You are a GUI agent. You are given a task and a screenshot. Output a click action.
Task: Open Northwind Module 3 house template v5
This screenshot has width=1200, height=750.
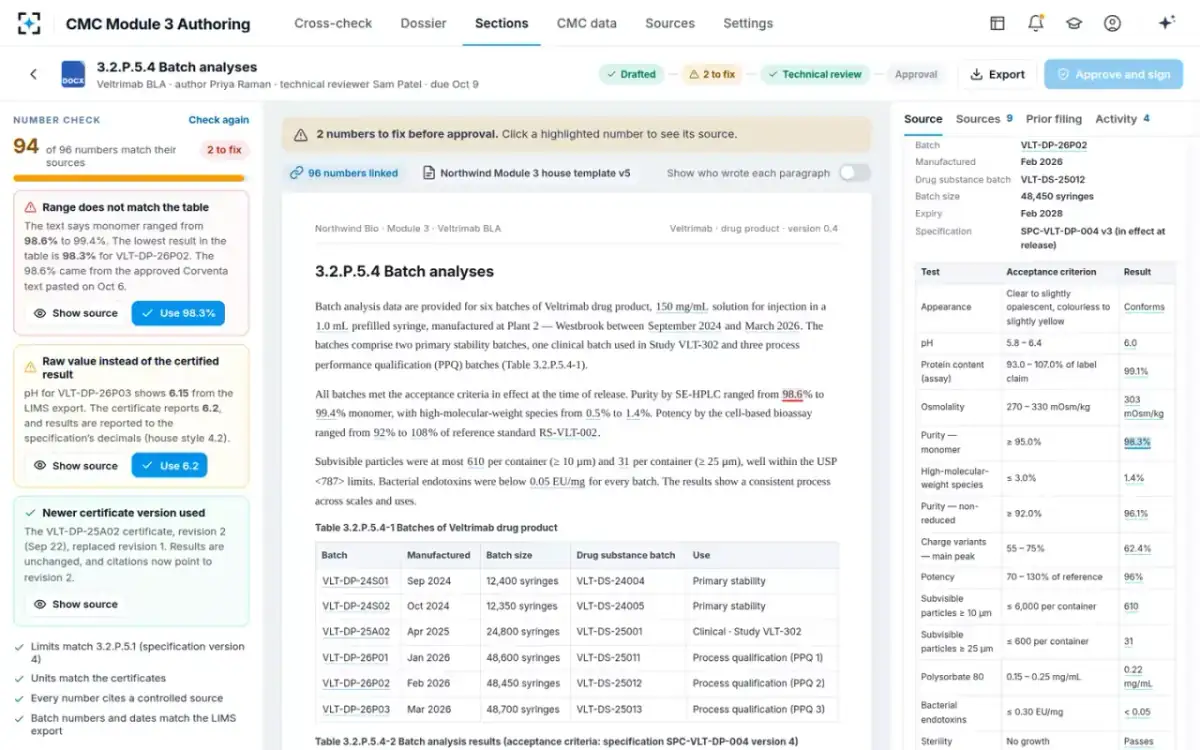click(526, 173)
